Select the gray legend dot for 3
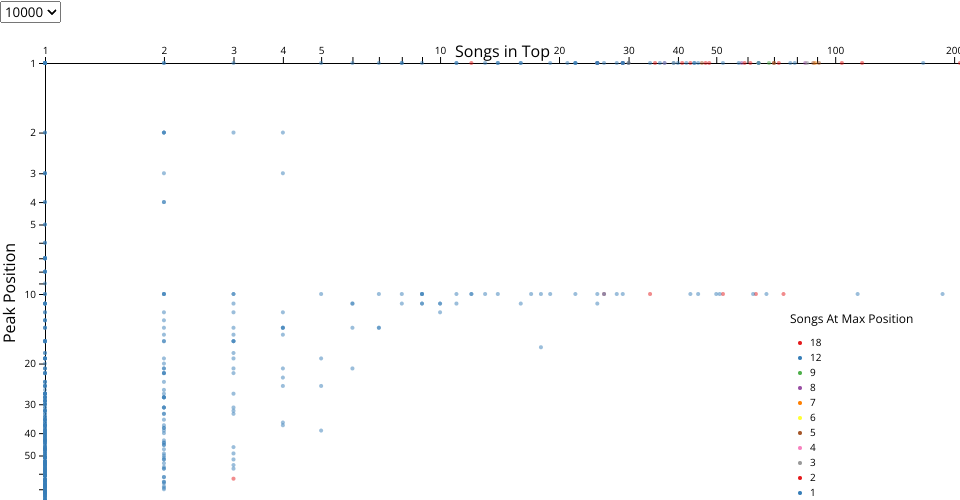This screenshot has width=960, height=500. pos(800,463)
